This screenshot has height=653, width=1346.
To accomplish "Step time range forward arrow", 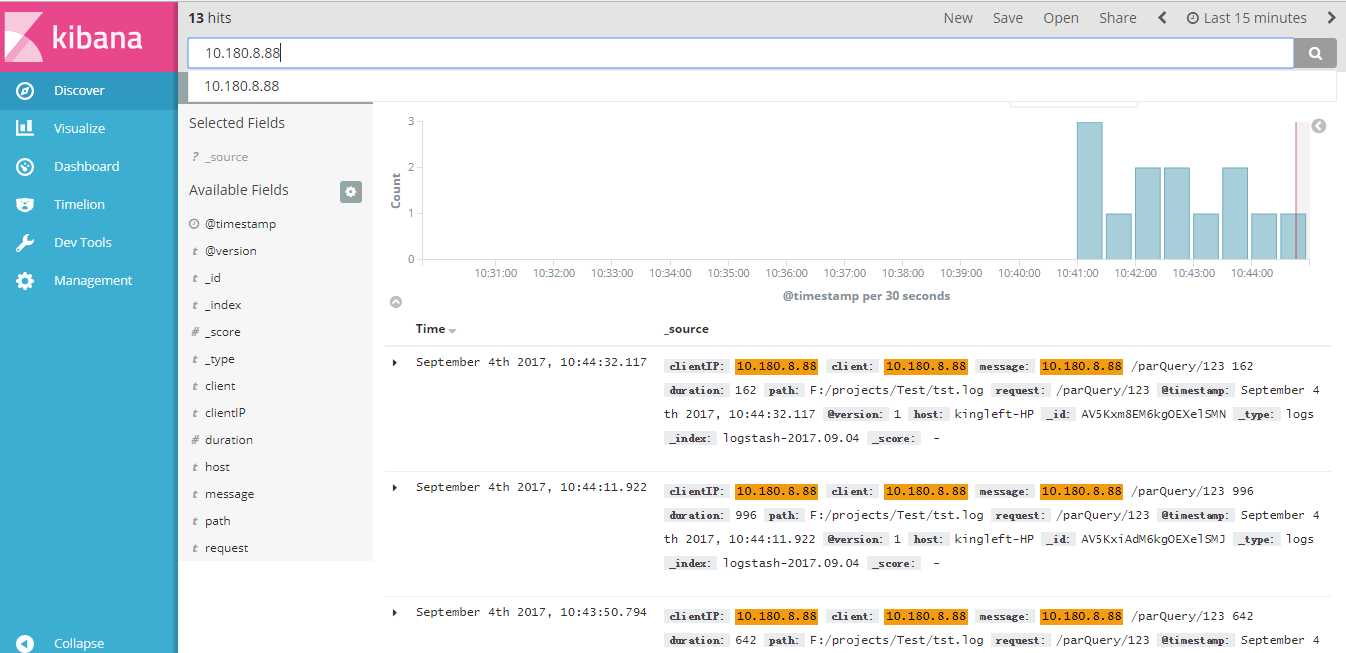I will [1331, 18].
